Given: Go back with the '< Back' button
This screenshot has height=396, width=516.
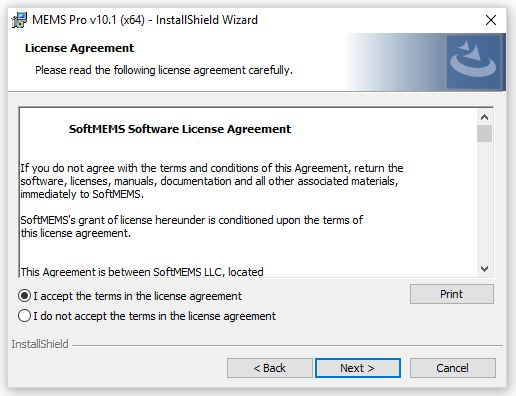Looking at the screenshot, I should coord(270,368).
